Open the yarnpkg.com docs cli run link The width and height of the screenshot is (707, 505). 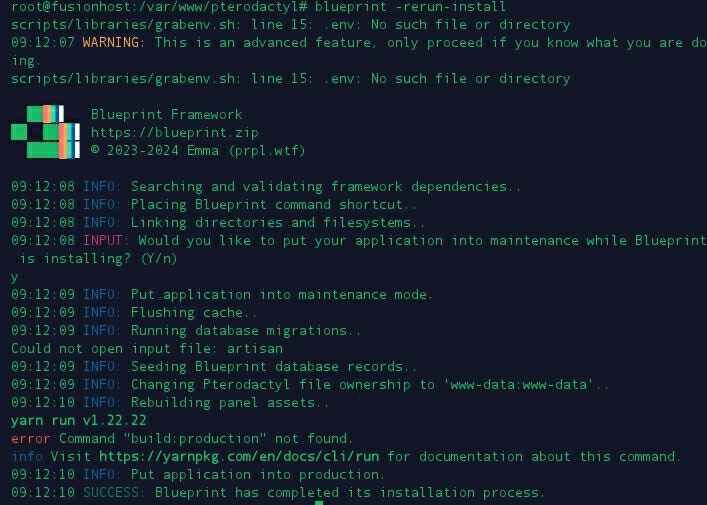click(239, 457)
